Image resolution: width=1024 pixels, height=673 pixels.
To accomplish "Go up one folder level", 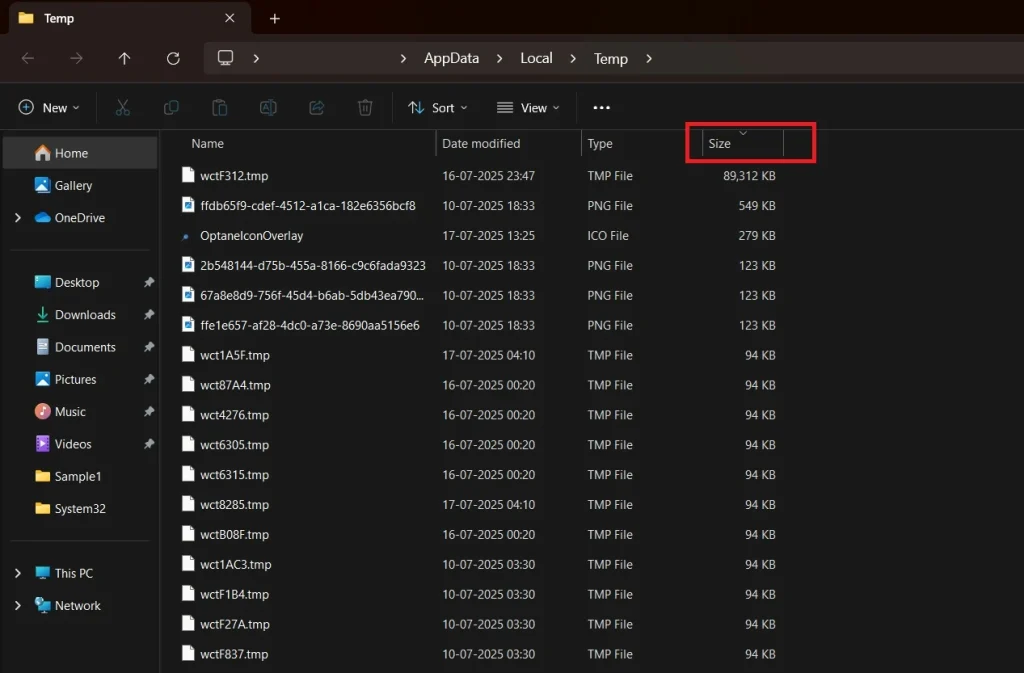I will [124, 59].
